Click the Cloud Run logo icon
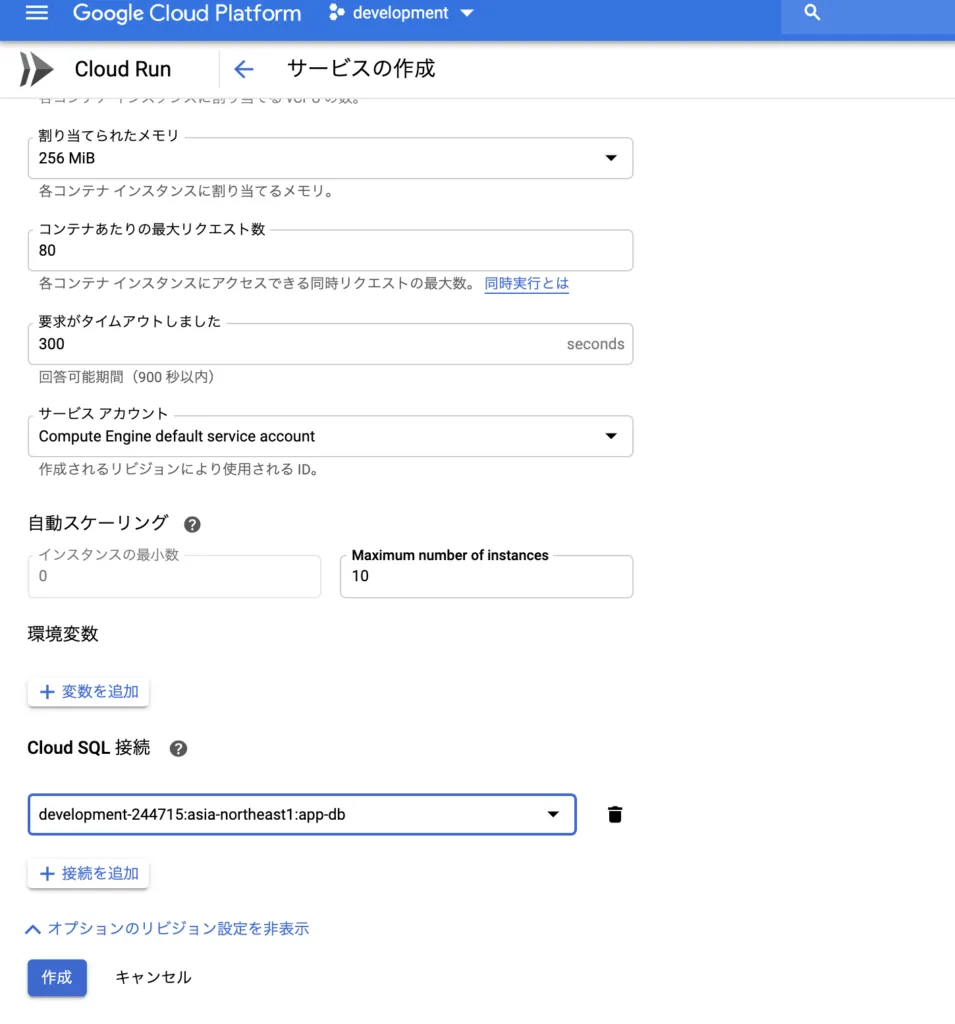Screen dimensions: 955x1024 point(36,69)
